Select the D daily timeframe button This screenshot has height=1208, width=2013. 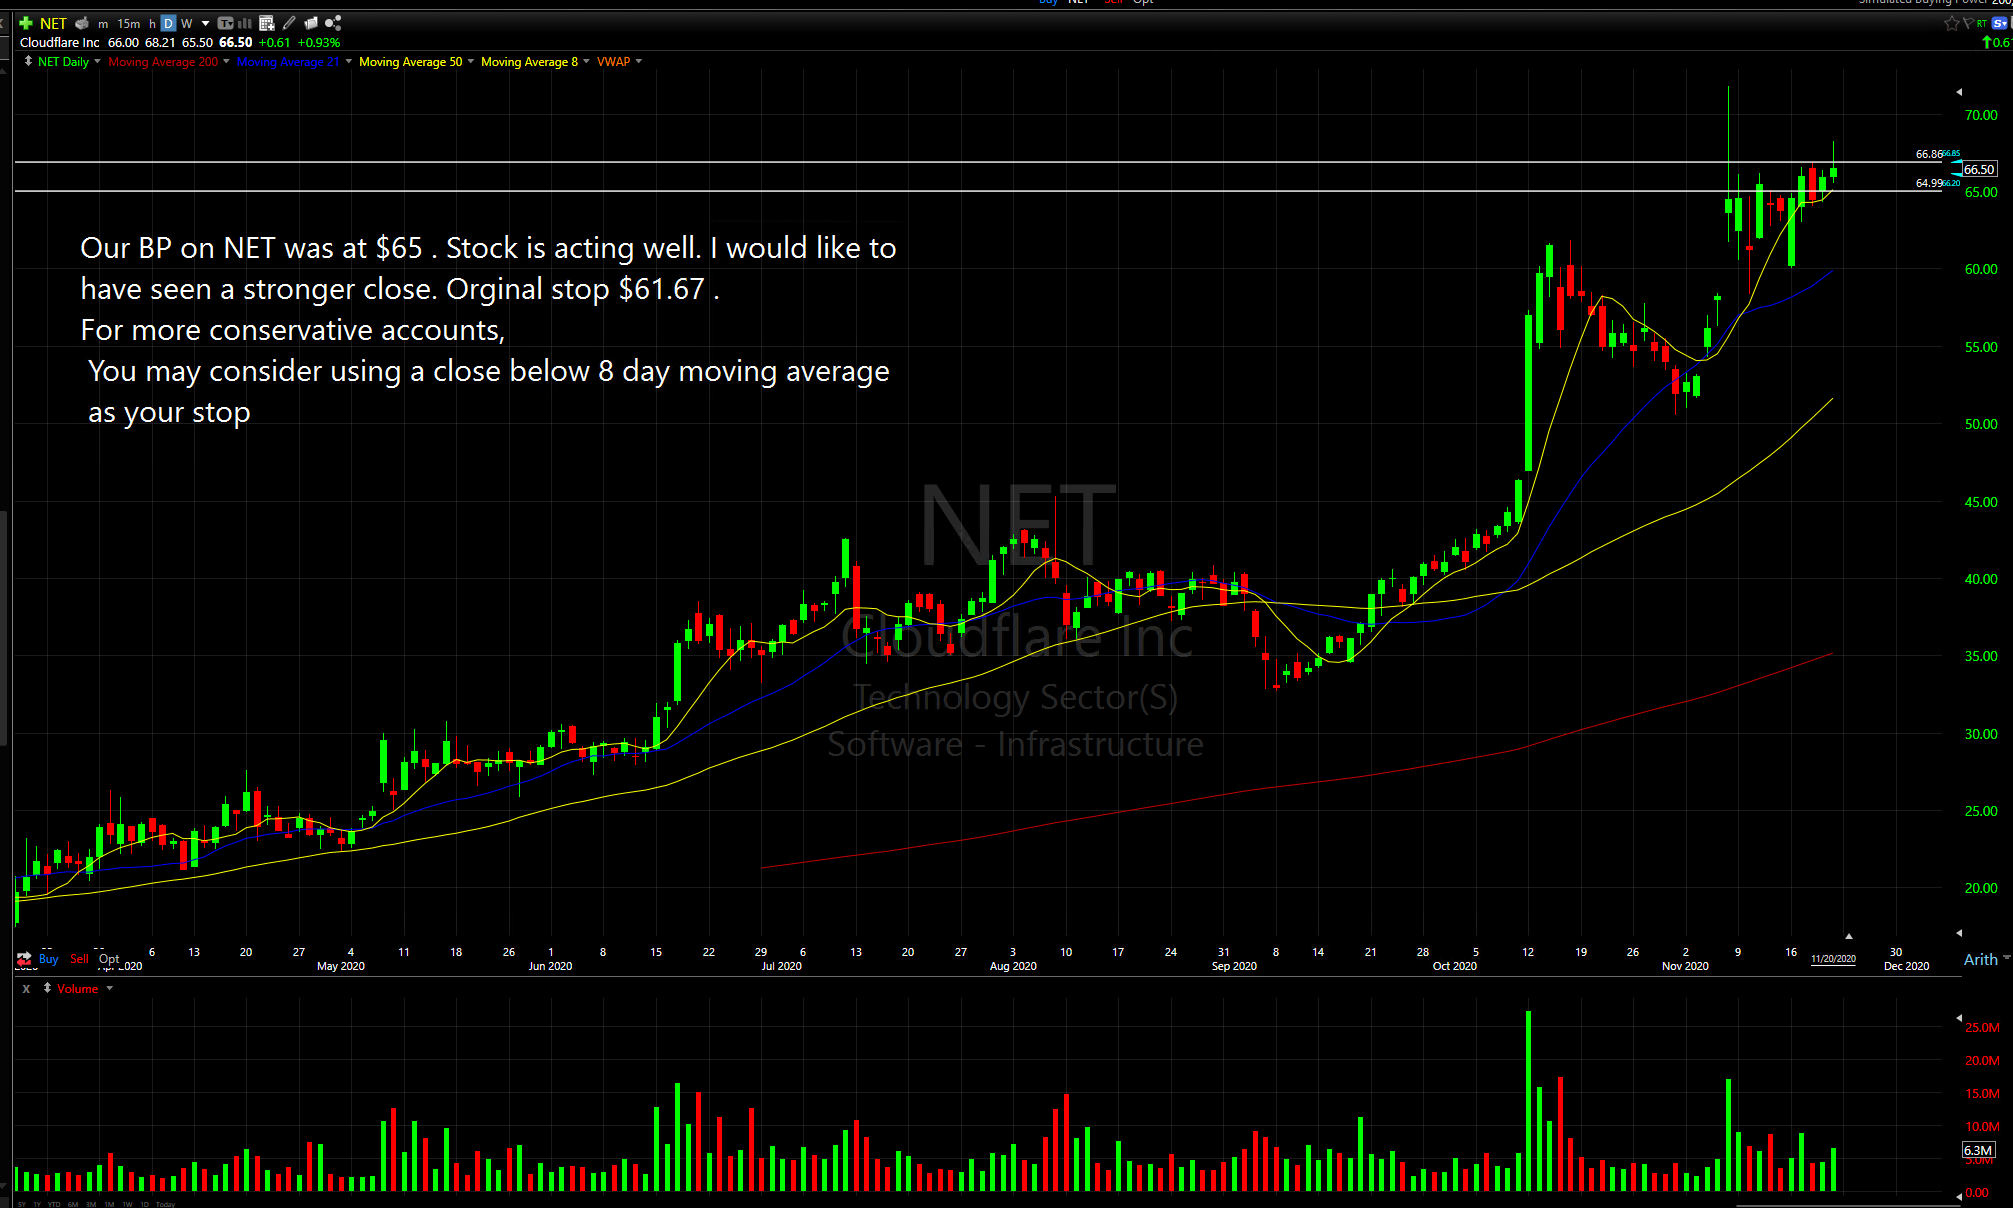[x=168, y=23]
